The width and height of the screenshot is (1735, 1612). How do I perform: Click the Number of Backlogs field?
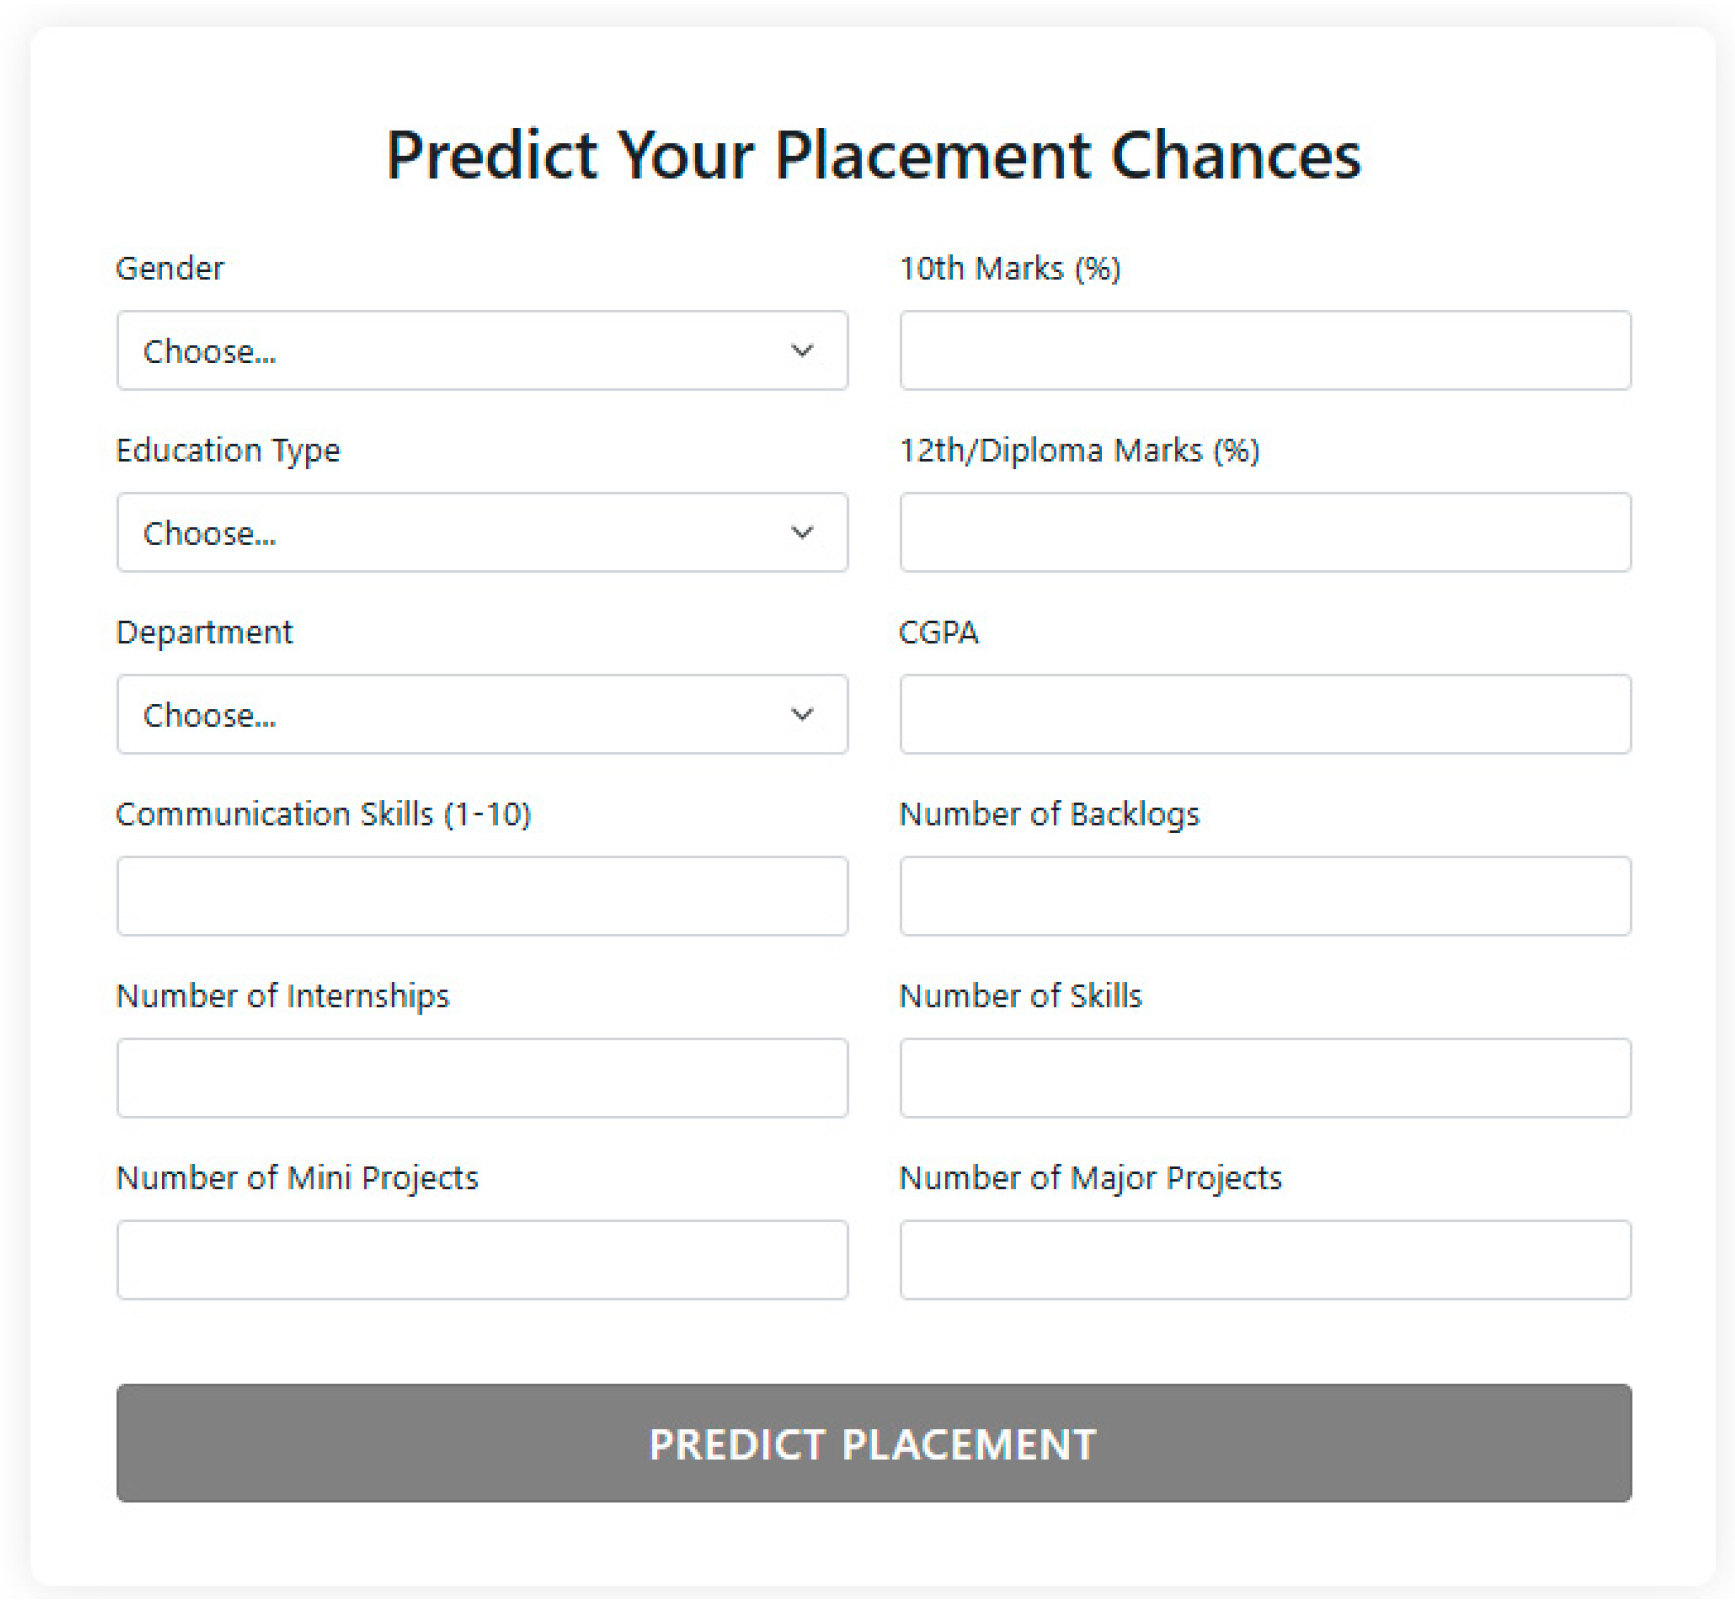pos(1264,896)
